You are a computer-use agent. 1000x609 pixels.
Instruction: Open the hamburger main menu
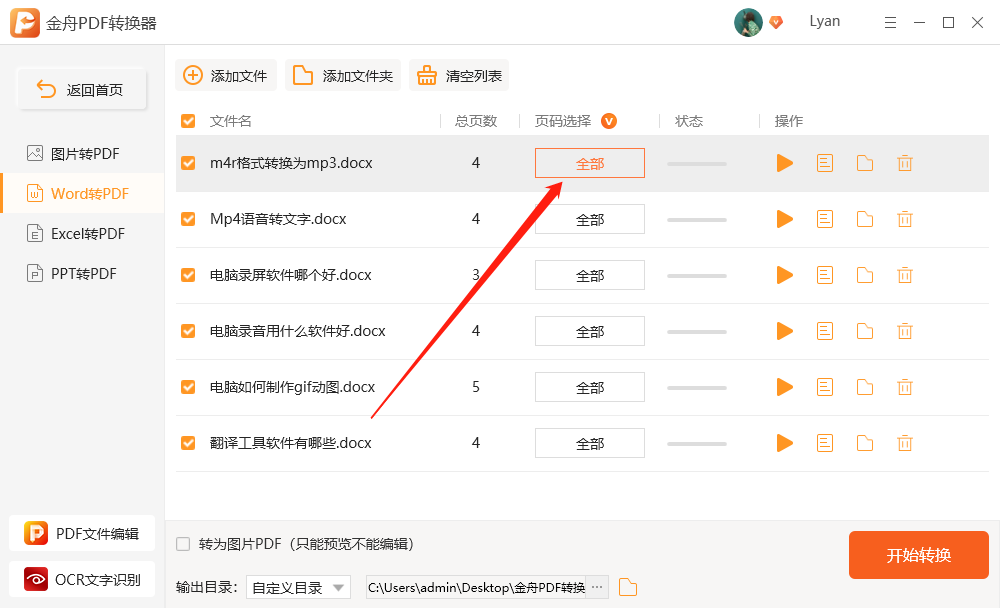tap(890, 23)
